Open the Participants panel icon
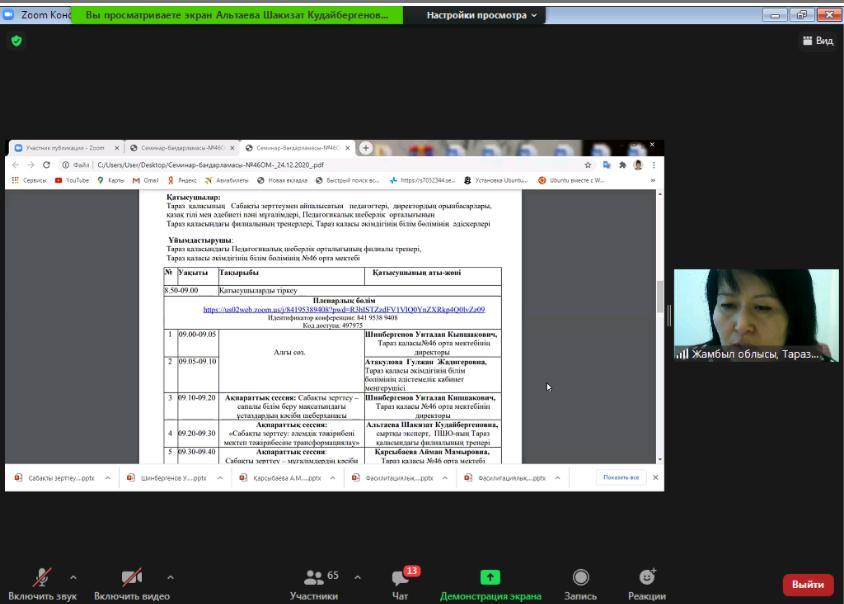844x604 pixels. 314,577
